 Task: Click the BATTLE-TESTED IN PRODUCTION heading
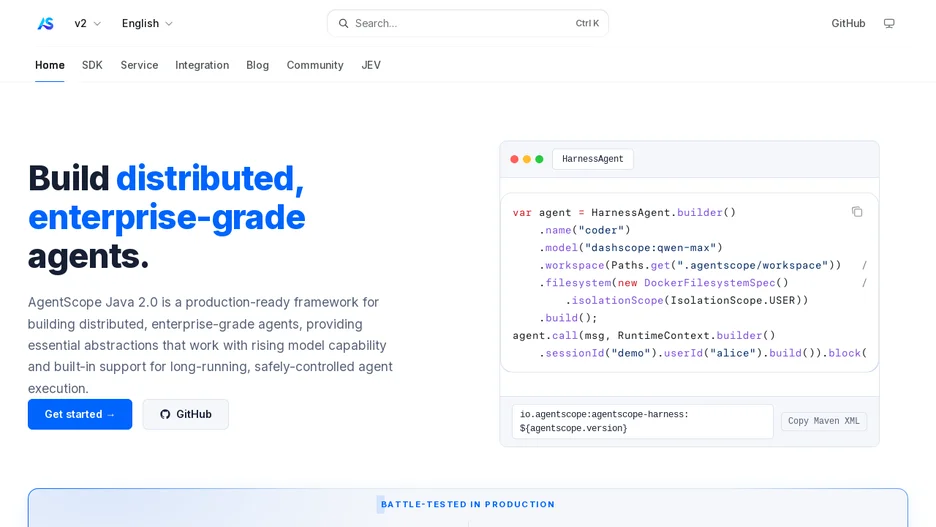pyautogui.click(x=467, y=504)
